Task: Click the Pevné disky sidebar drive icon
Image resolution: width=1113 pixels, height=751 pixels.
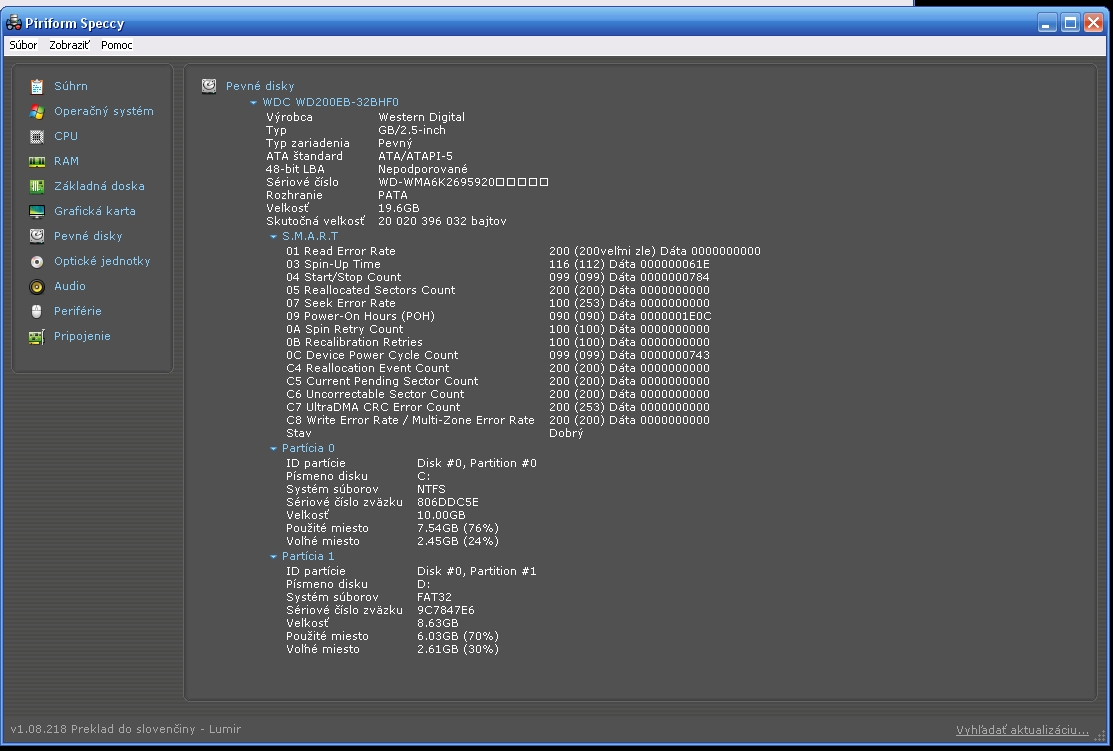Action: click(37, 236)
